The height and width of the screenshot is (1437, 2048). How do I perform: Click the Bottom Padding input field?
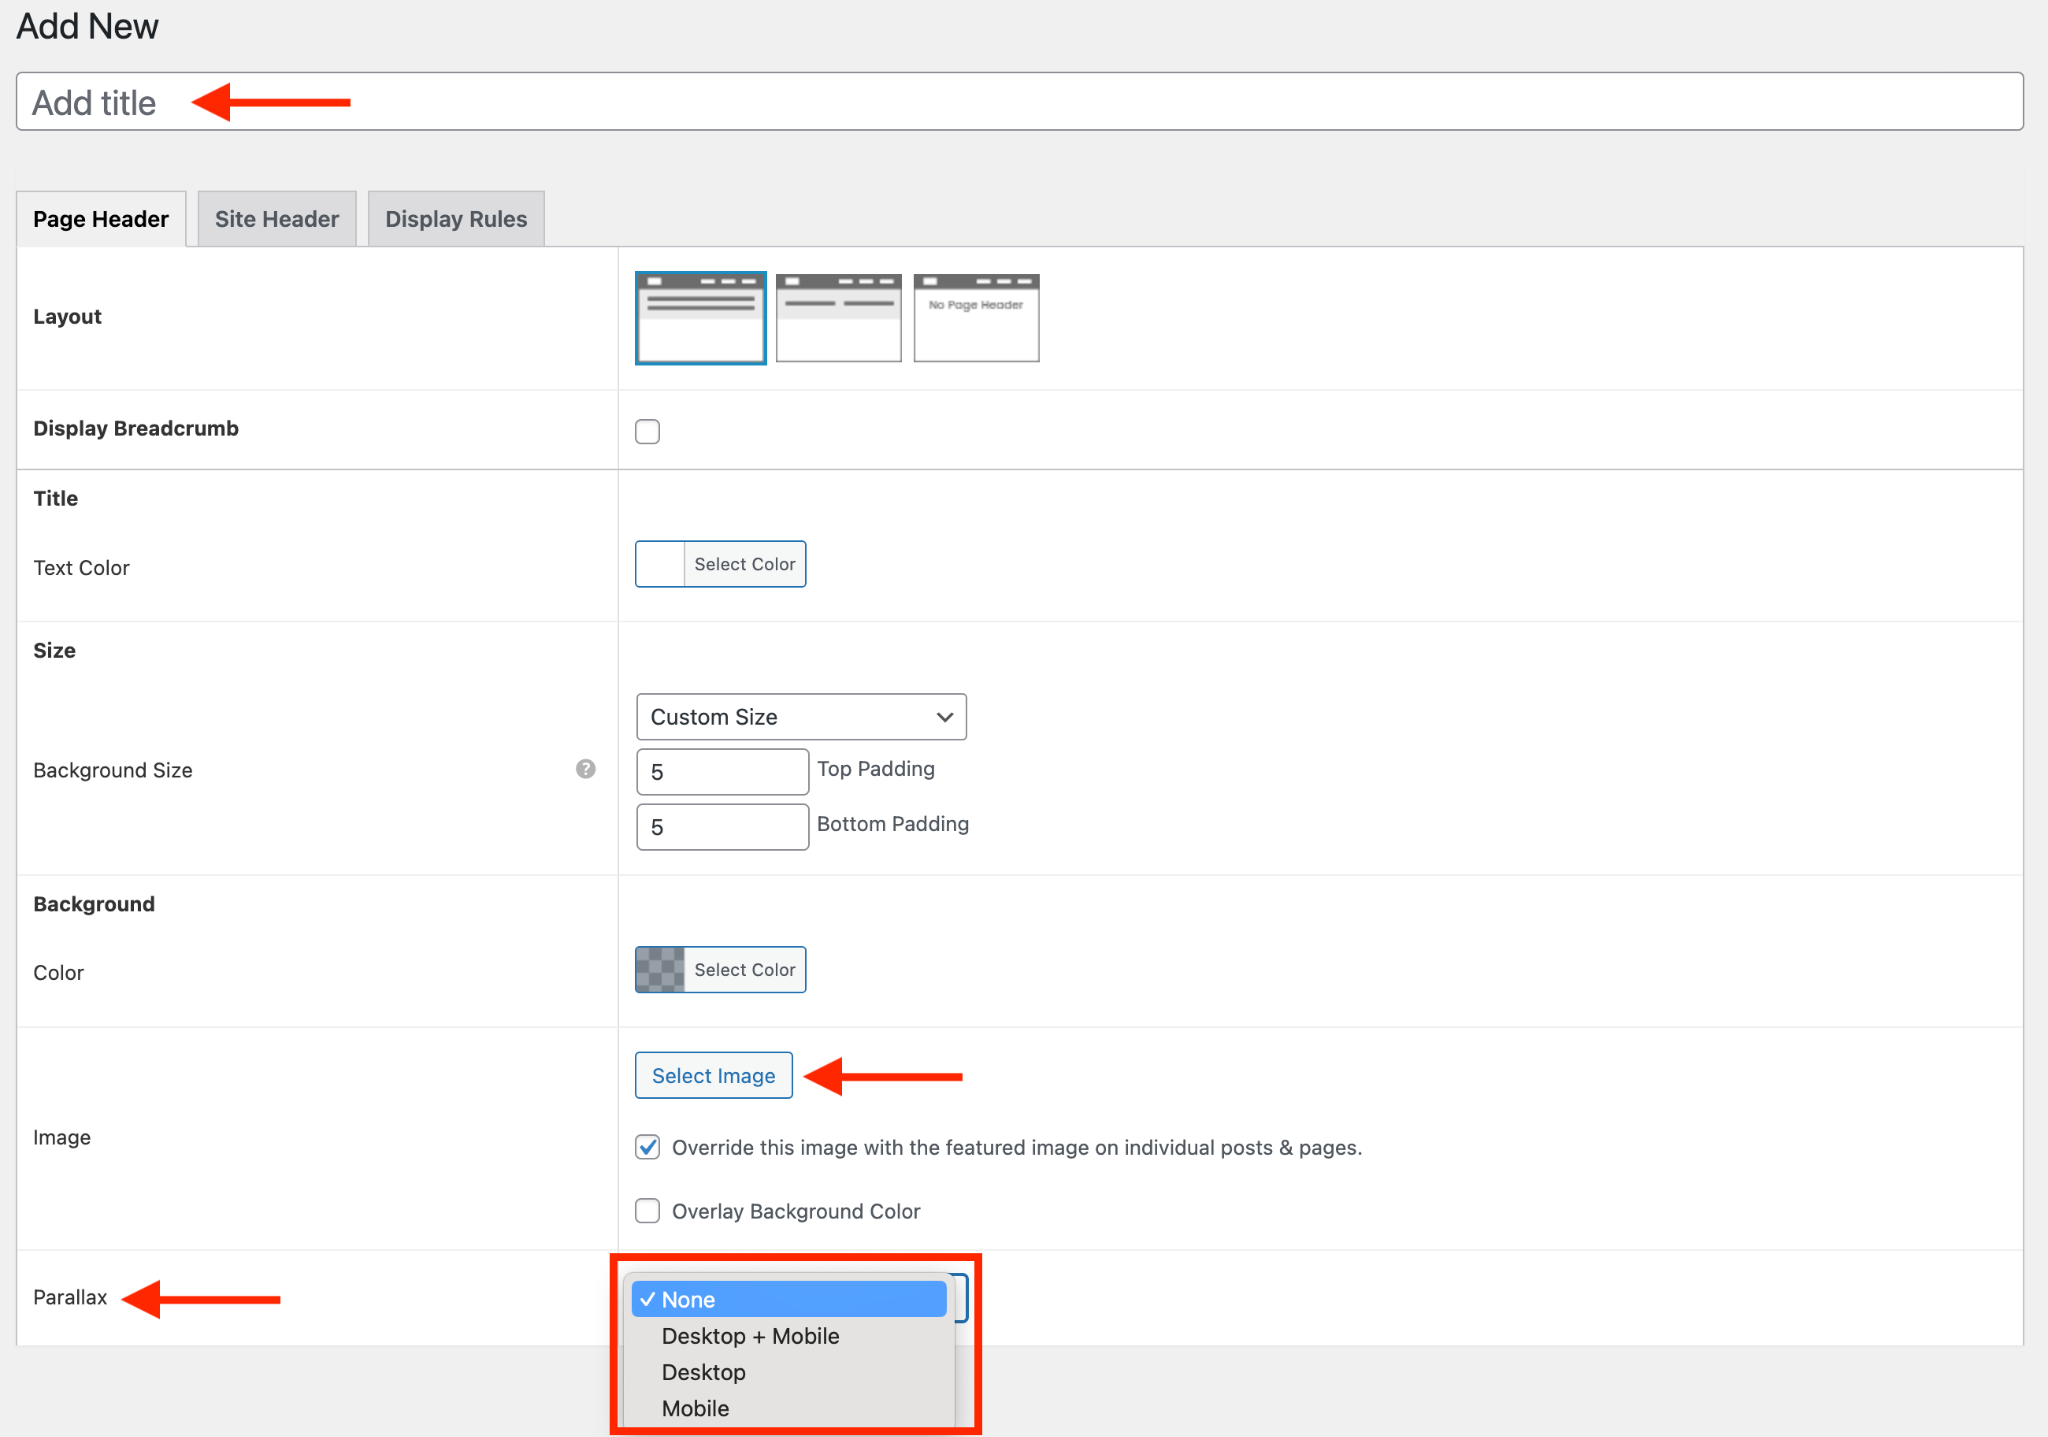(722, 827)
